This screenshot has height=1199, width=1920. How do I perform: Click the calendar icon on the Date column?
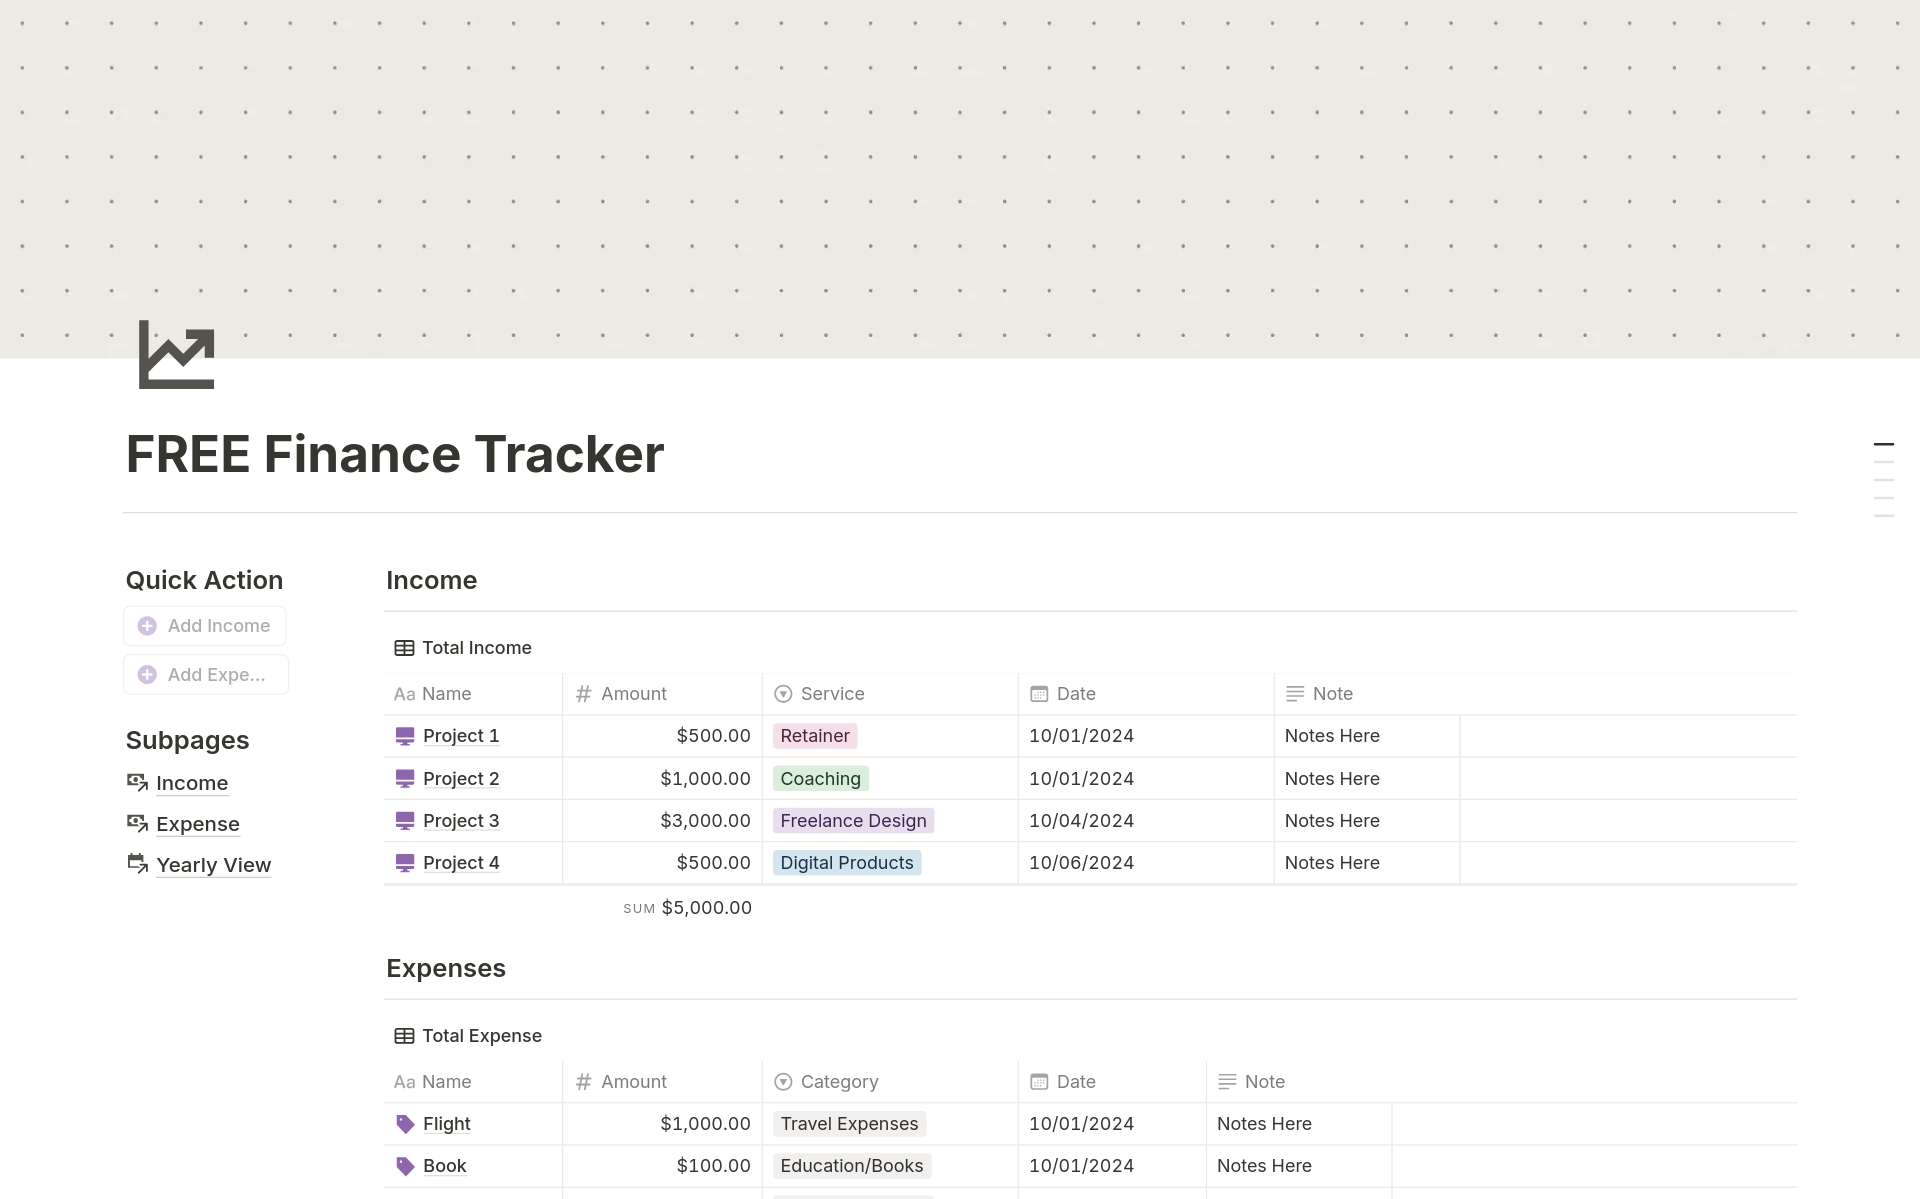coord(1037,693)
